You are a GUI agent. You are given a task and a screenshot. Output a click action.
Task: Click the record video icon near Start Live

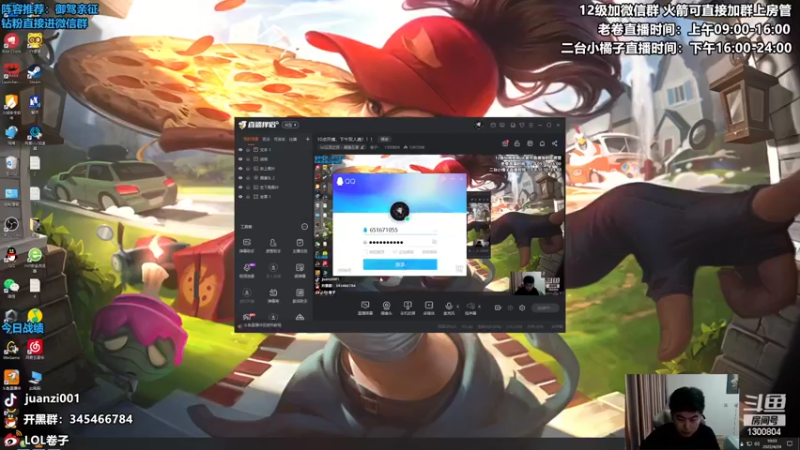[497, 308]
